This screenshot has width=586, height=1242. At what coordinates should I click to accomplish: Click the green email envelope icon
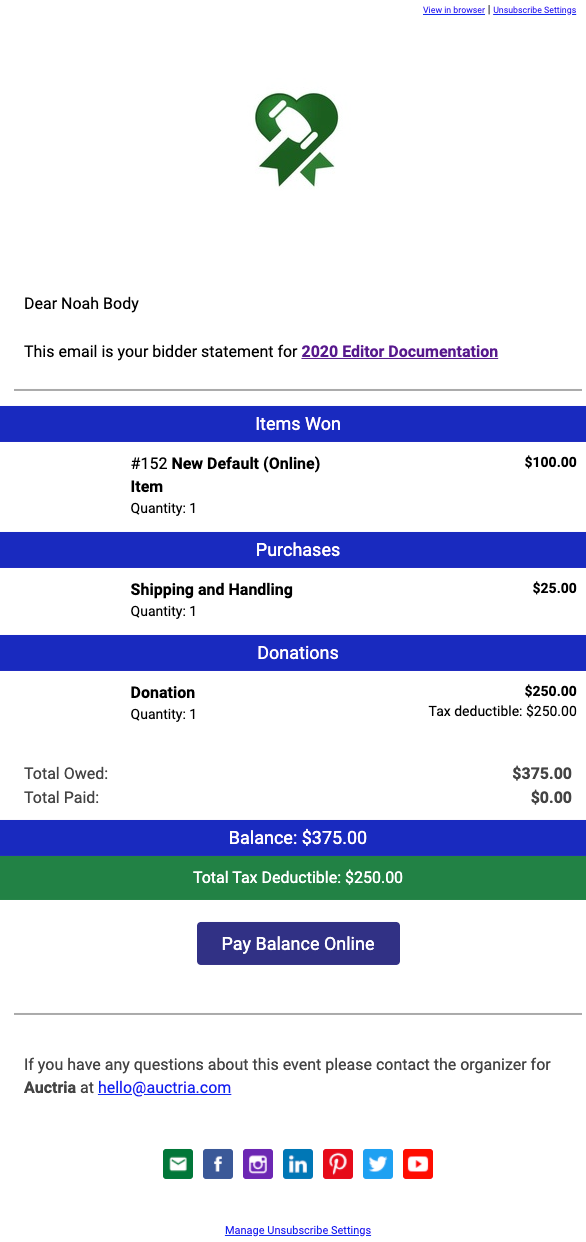[178, 1164]
